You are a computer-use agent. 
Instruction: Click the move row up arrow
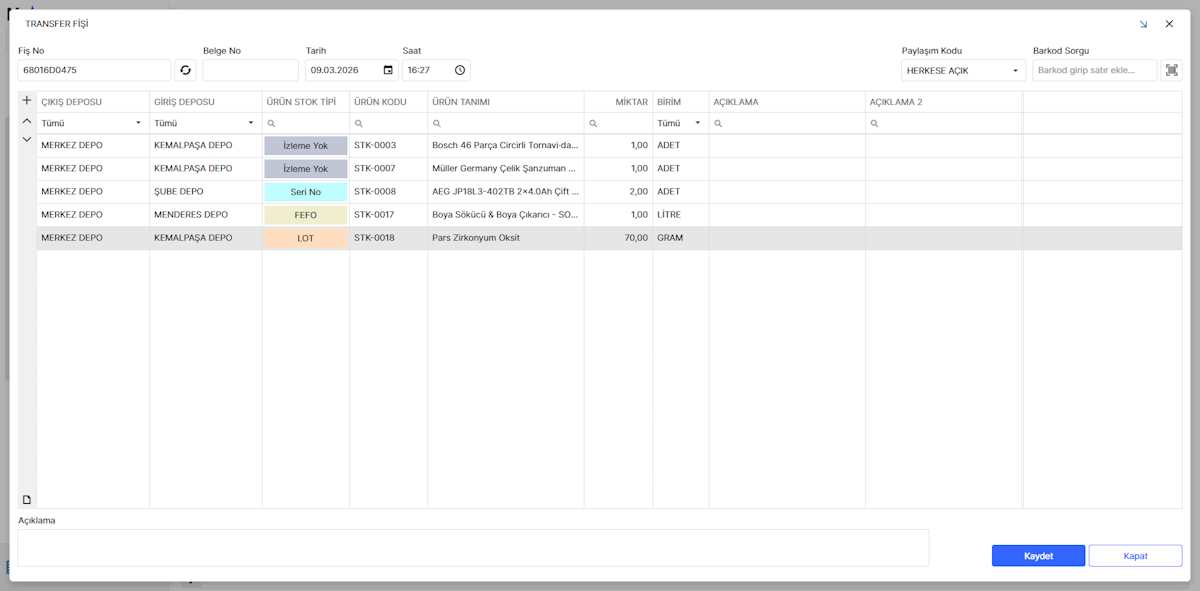tap(27, 121)
